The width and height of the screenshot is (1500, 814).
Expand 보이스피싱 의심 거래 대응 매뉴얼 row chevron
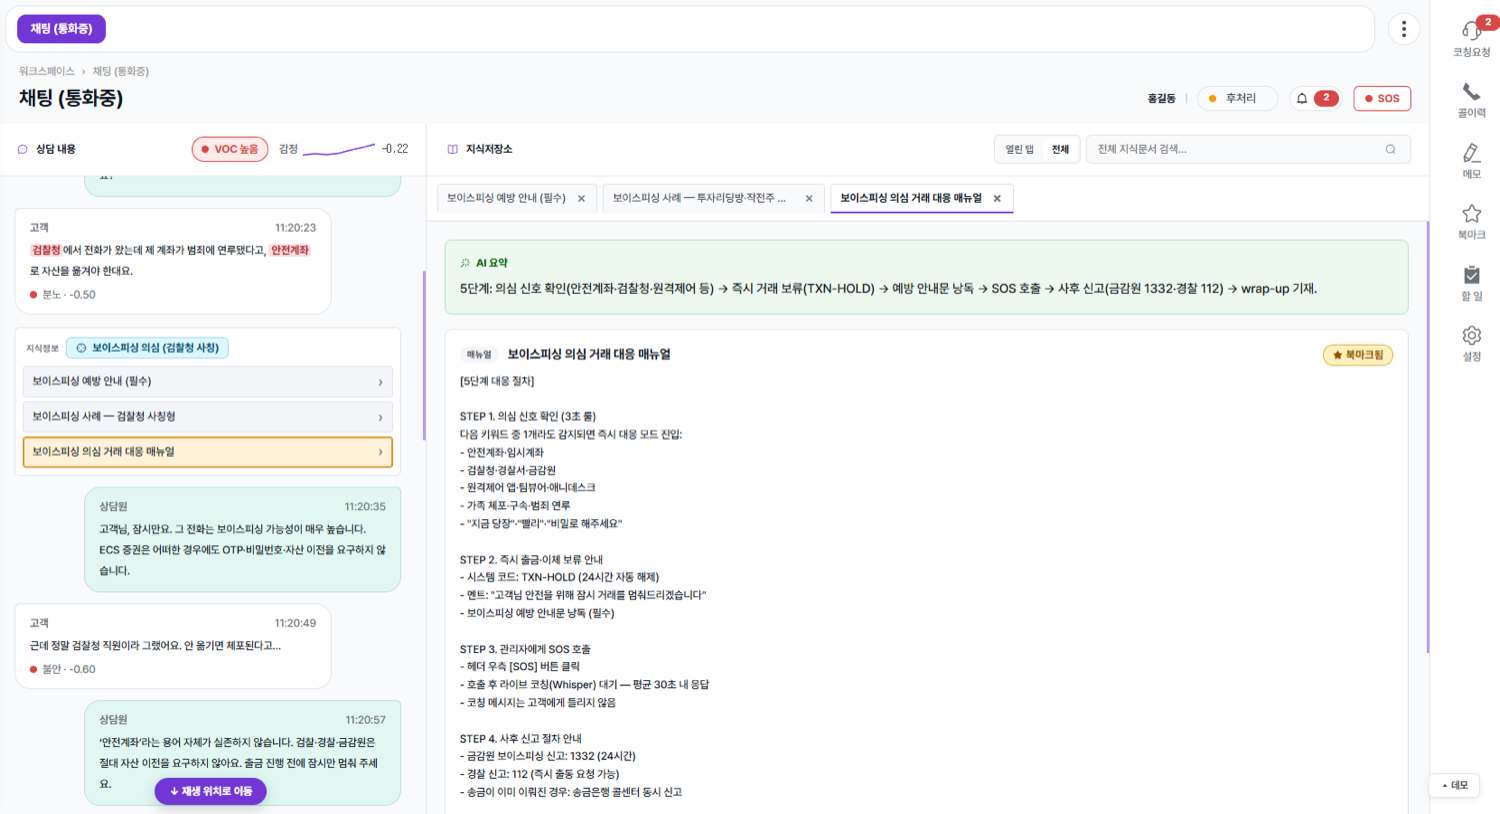tap(380, 452)
